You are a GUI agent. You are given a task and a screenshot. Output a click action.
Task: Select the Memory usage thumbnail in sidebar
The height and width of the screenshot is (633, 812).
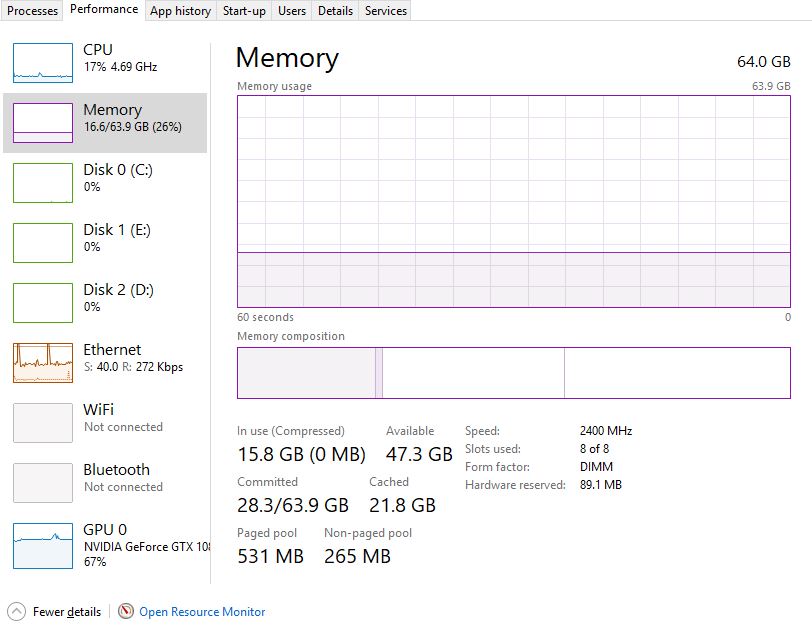coord(42,123)
